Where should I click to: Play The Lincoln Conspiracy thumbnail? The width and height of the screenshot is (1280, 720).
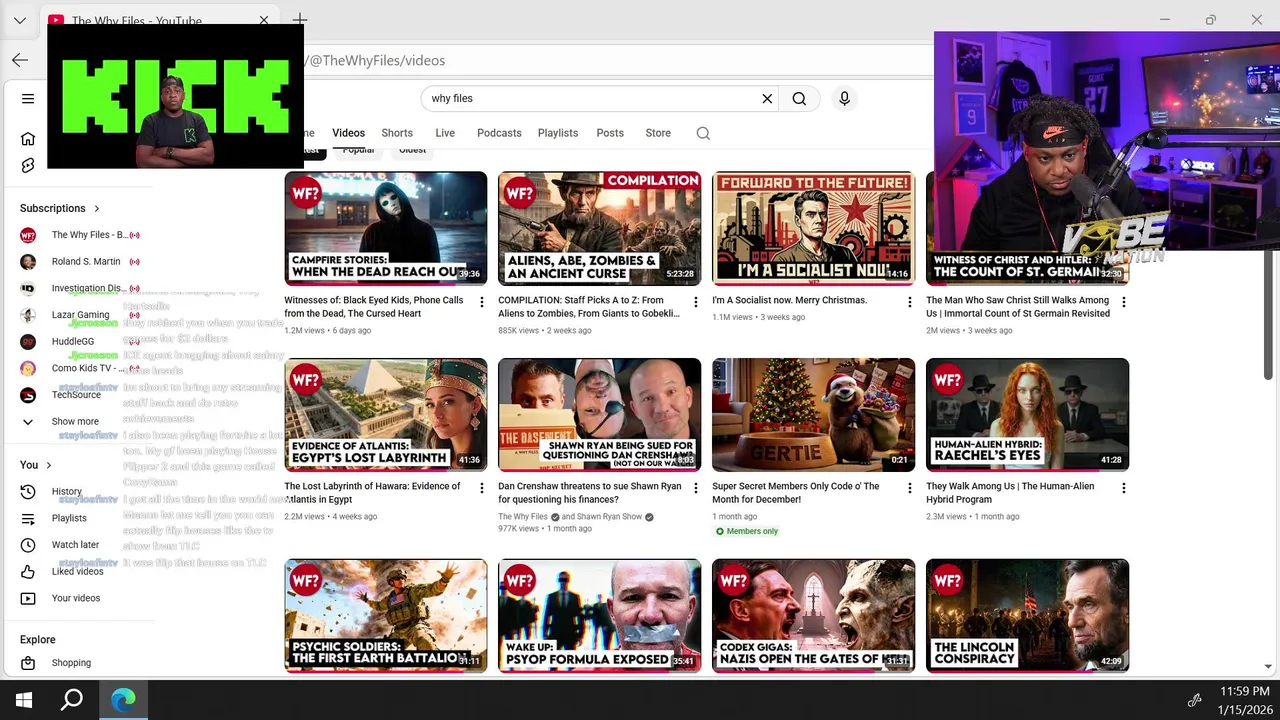1027,616
